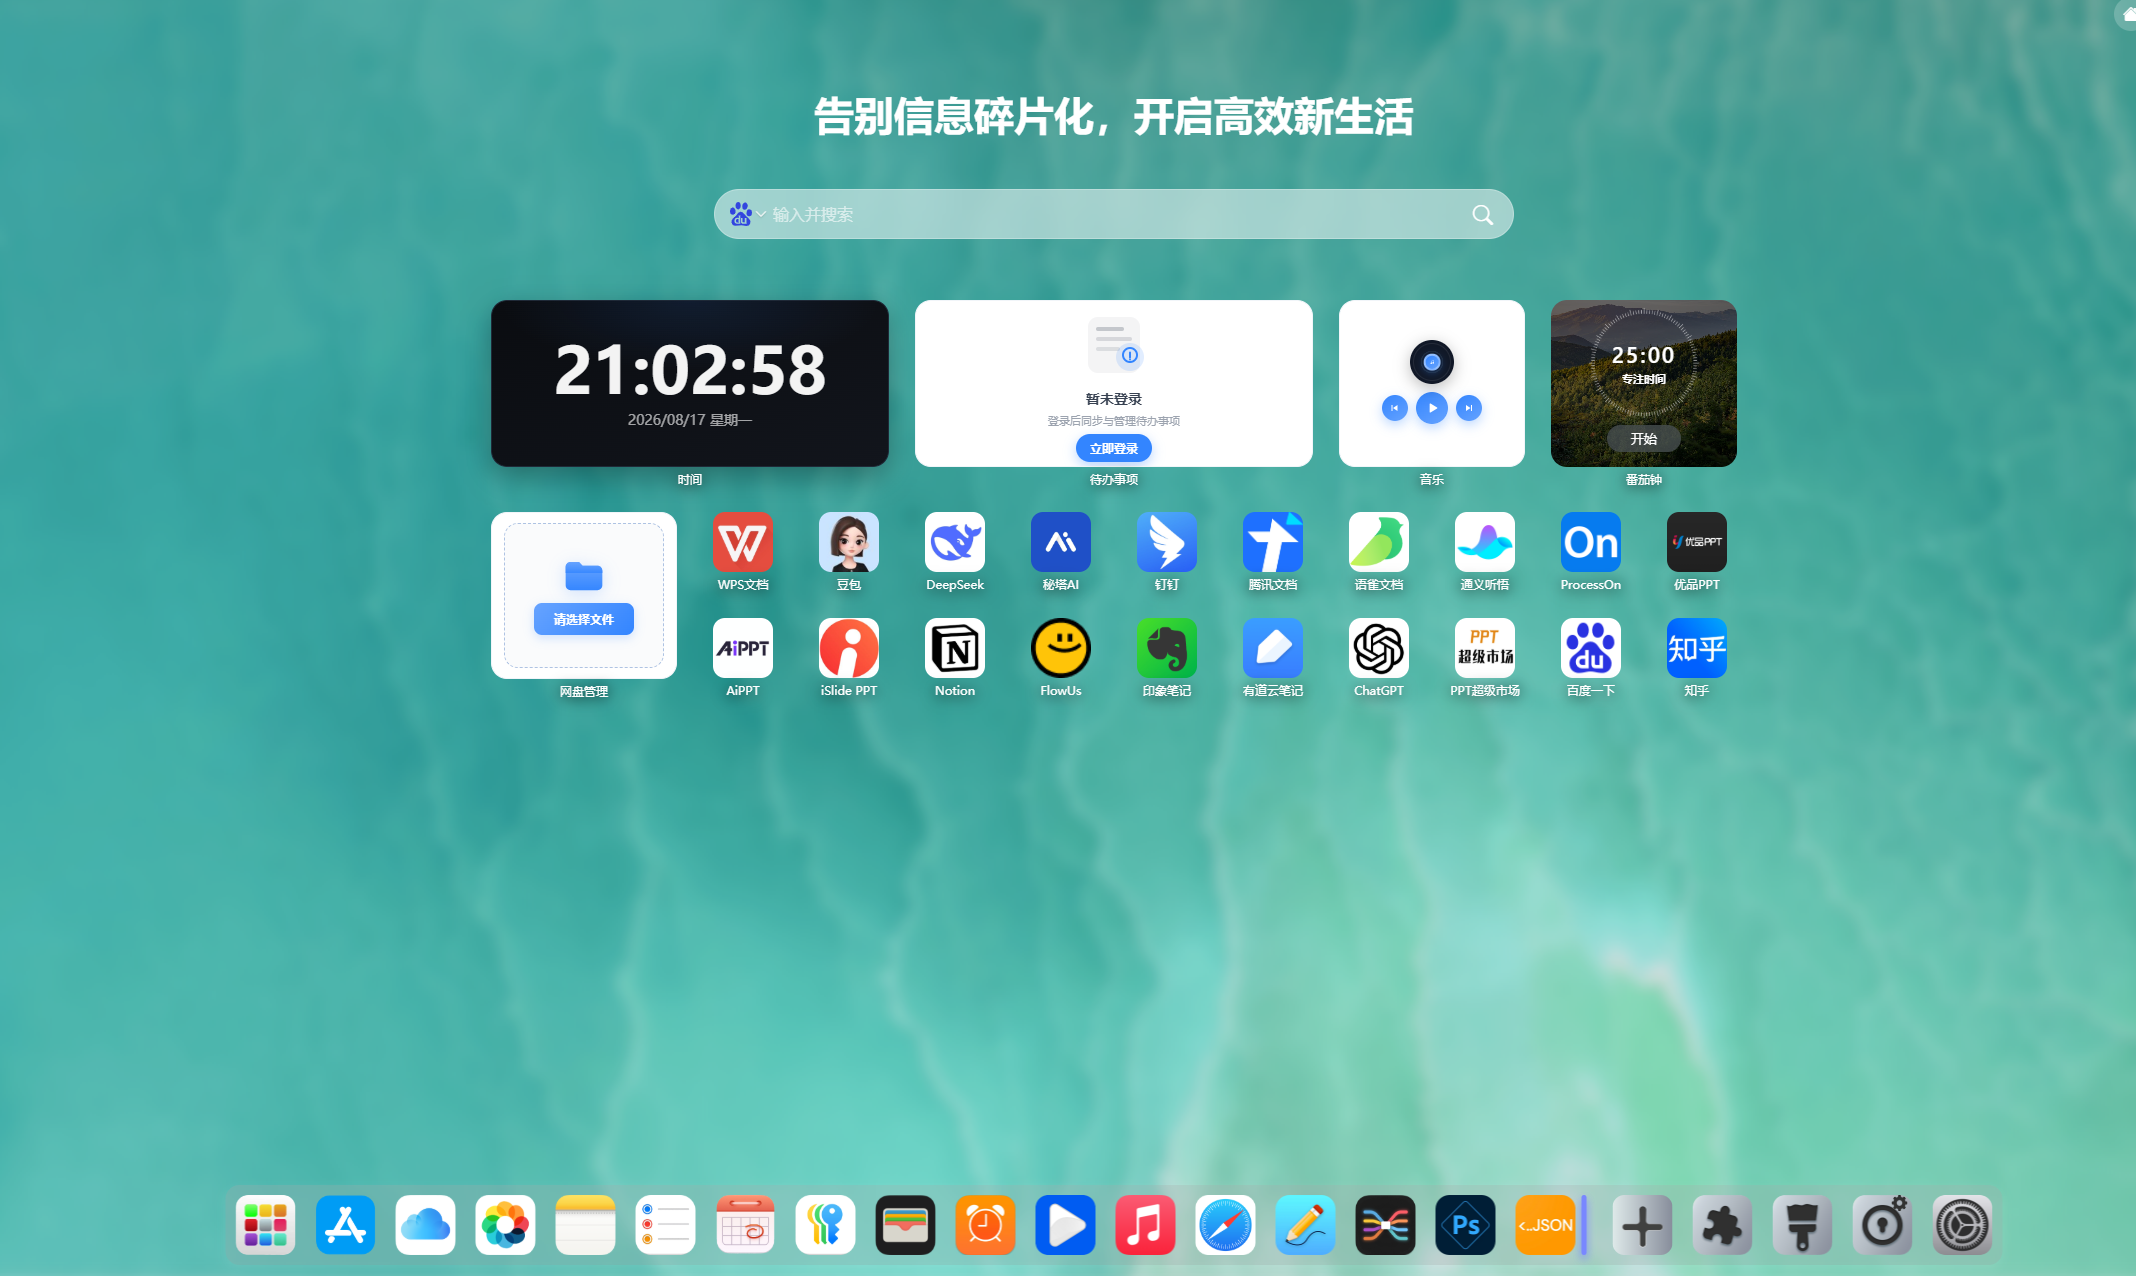Open Reminders list icon in dock

coord(666,1225)
